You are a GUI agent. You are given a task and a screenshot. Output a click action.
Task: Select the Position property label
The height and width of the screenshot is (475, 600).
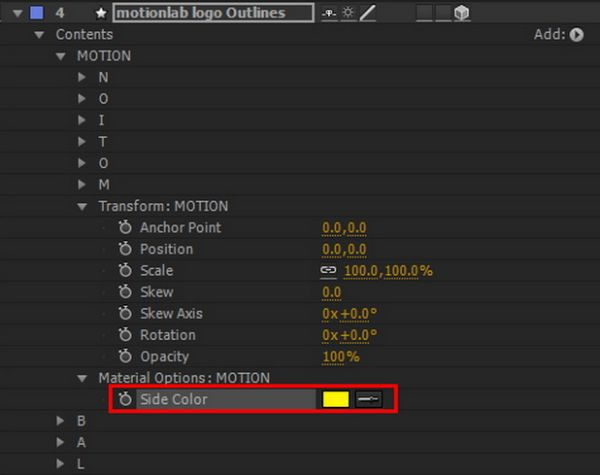coord(166,249)
